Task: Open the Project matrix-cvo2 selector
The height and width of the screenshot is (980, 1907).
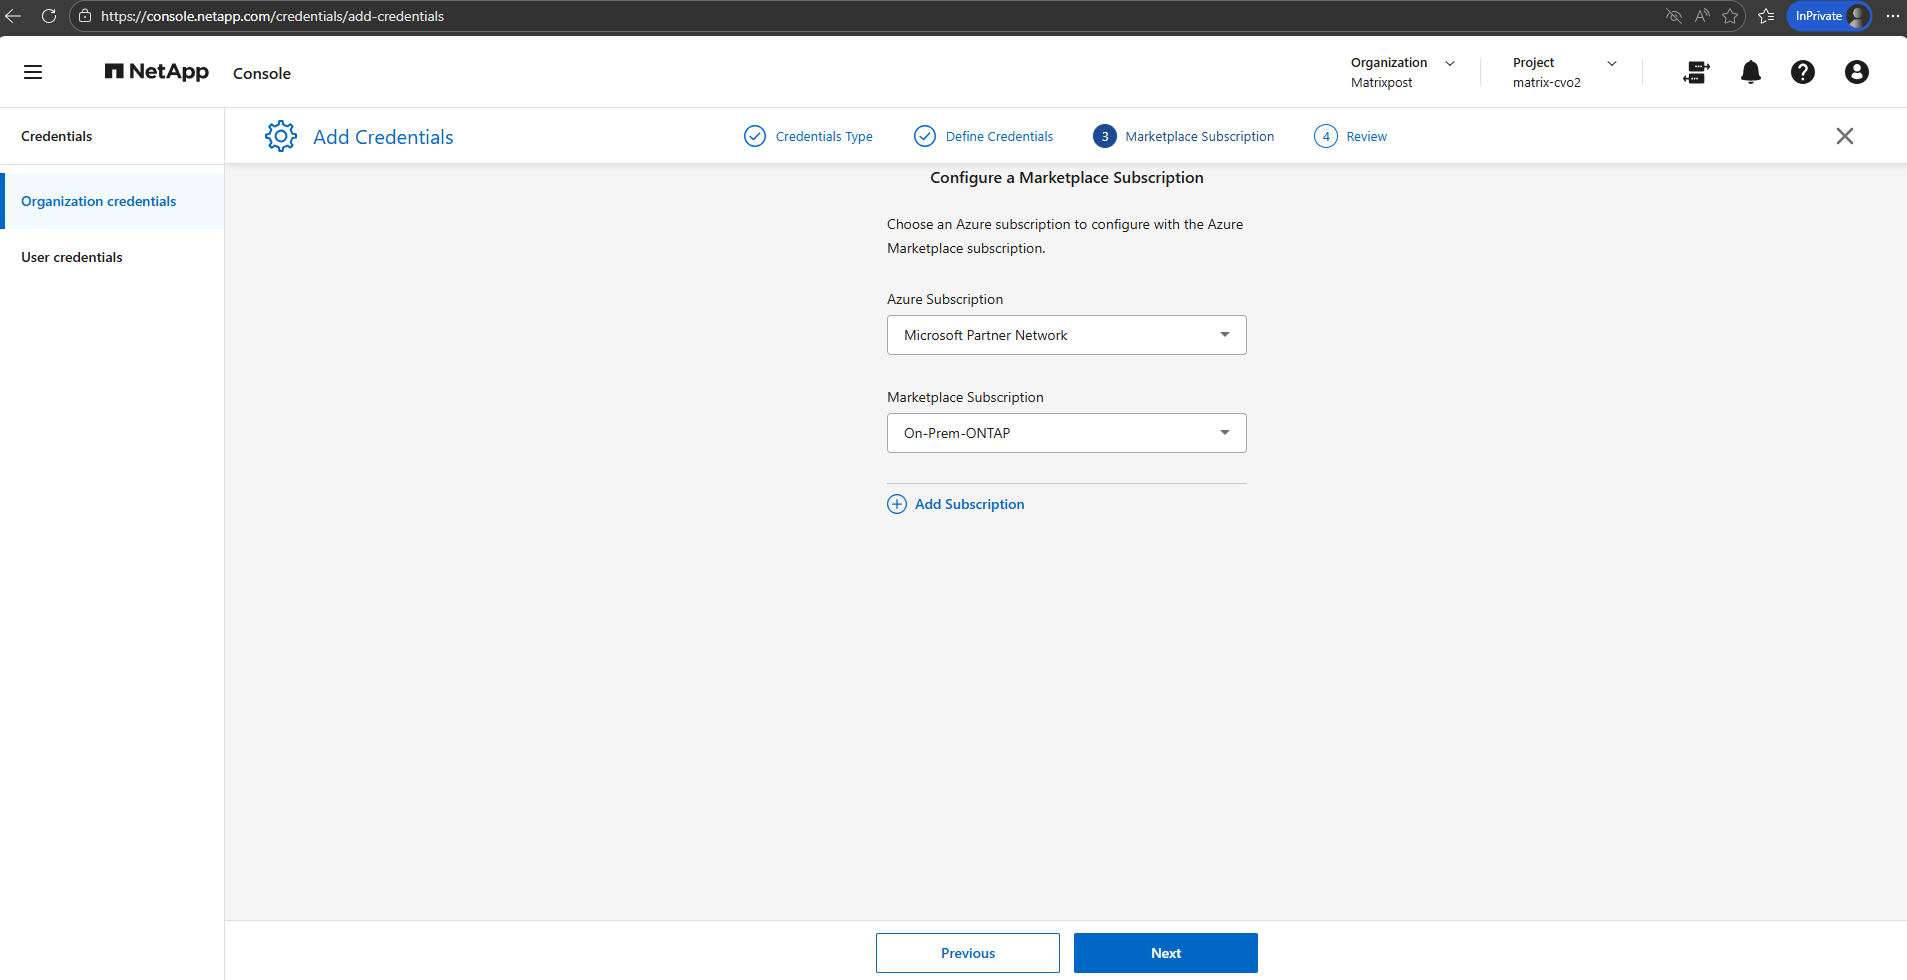Action: pos(1564,72)
